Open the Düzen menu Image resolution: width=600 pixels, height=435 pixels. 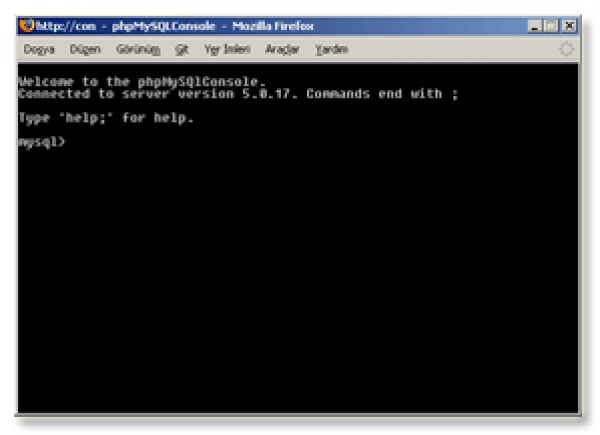[85, 49]
